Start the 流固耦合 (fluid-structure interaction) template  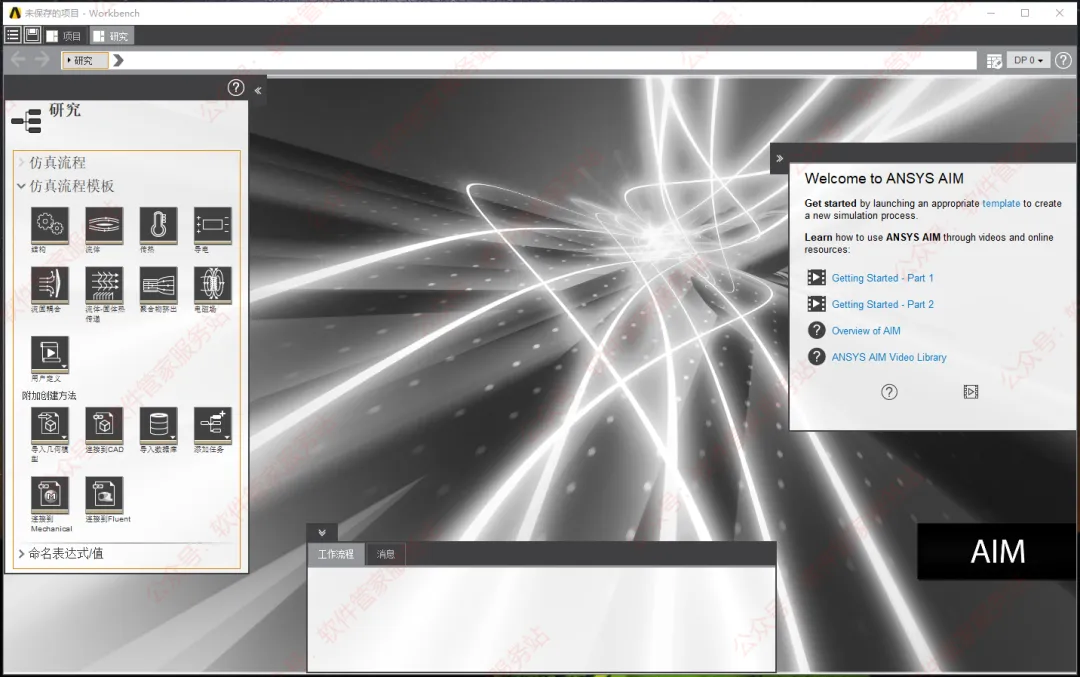[50, 284]
